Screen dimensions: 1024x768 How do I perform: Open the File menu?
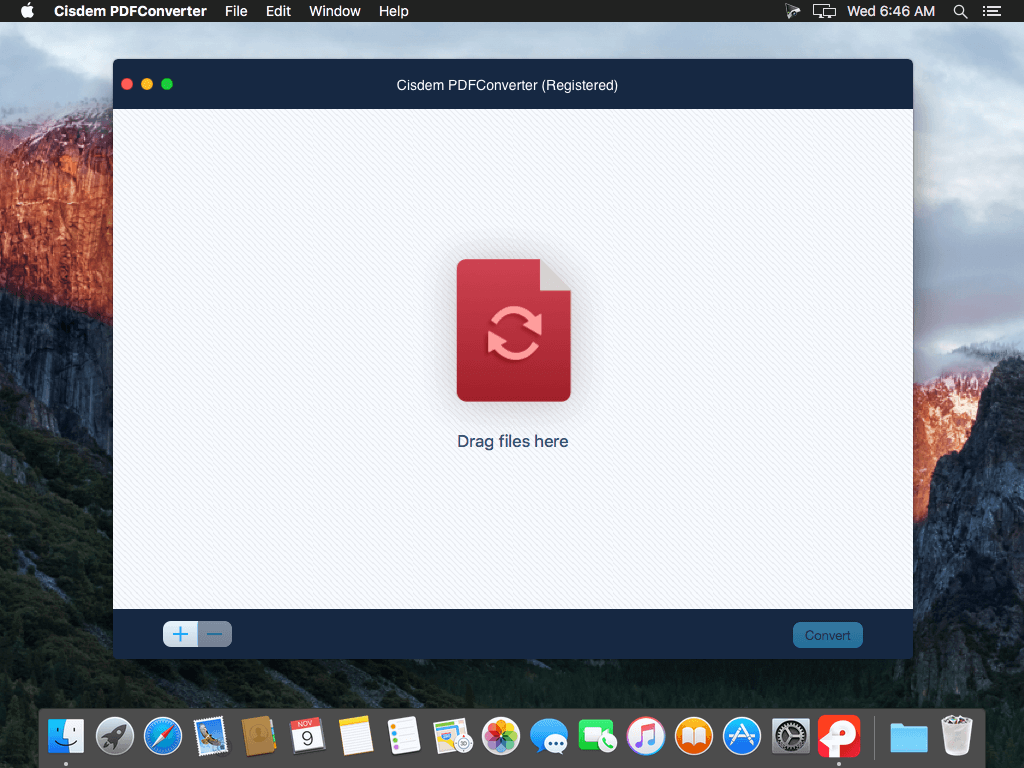[236, 11]
